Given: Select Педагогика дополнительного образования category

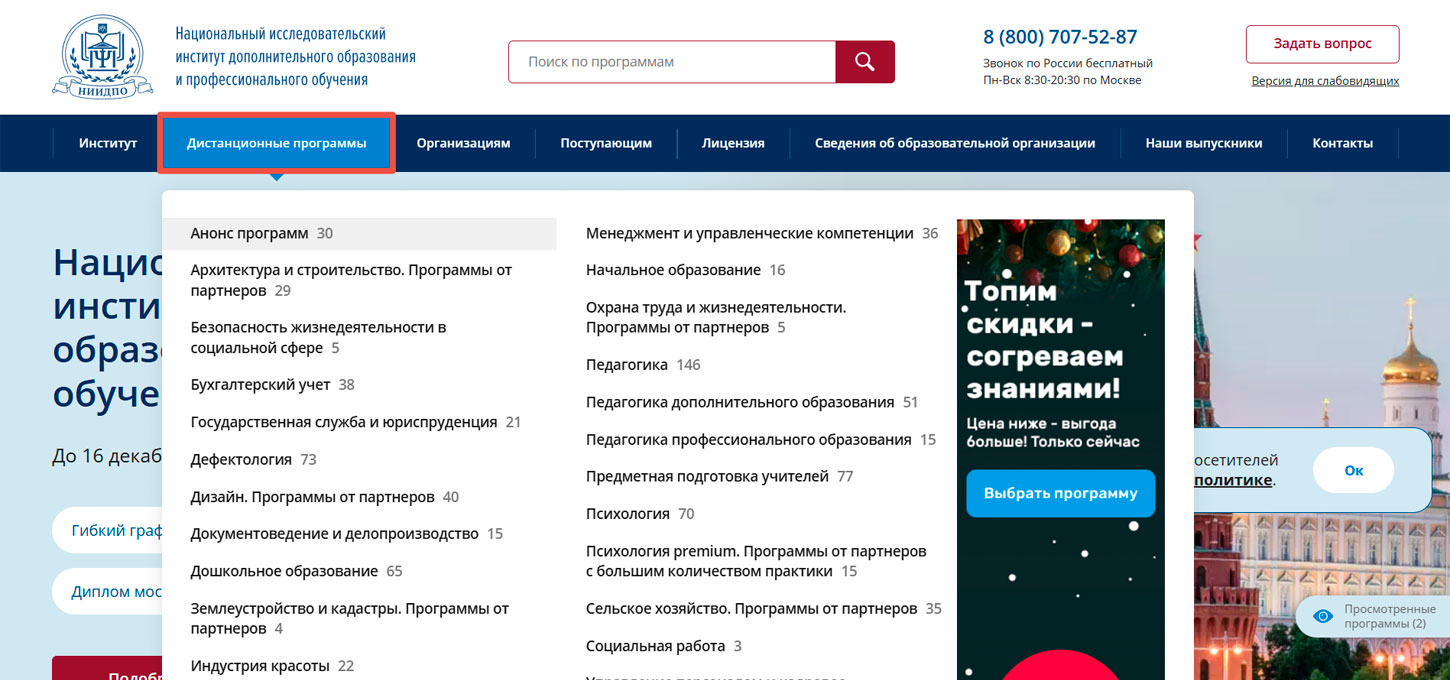Looking at the screenshot, I should coord(752,402).
